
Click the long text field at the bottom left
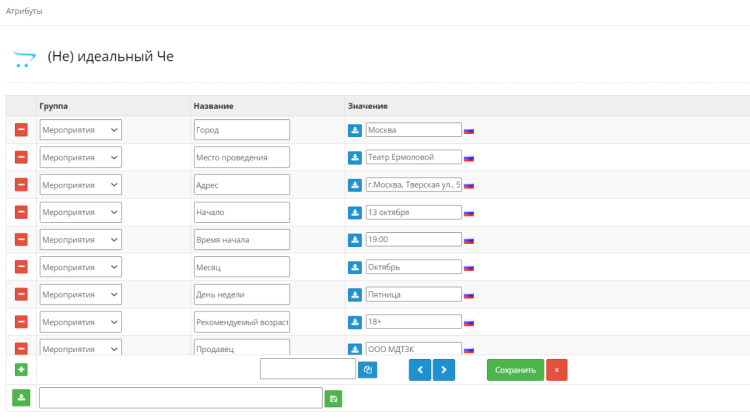coord(180,398)
